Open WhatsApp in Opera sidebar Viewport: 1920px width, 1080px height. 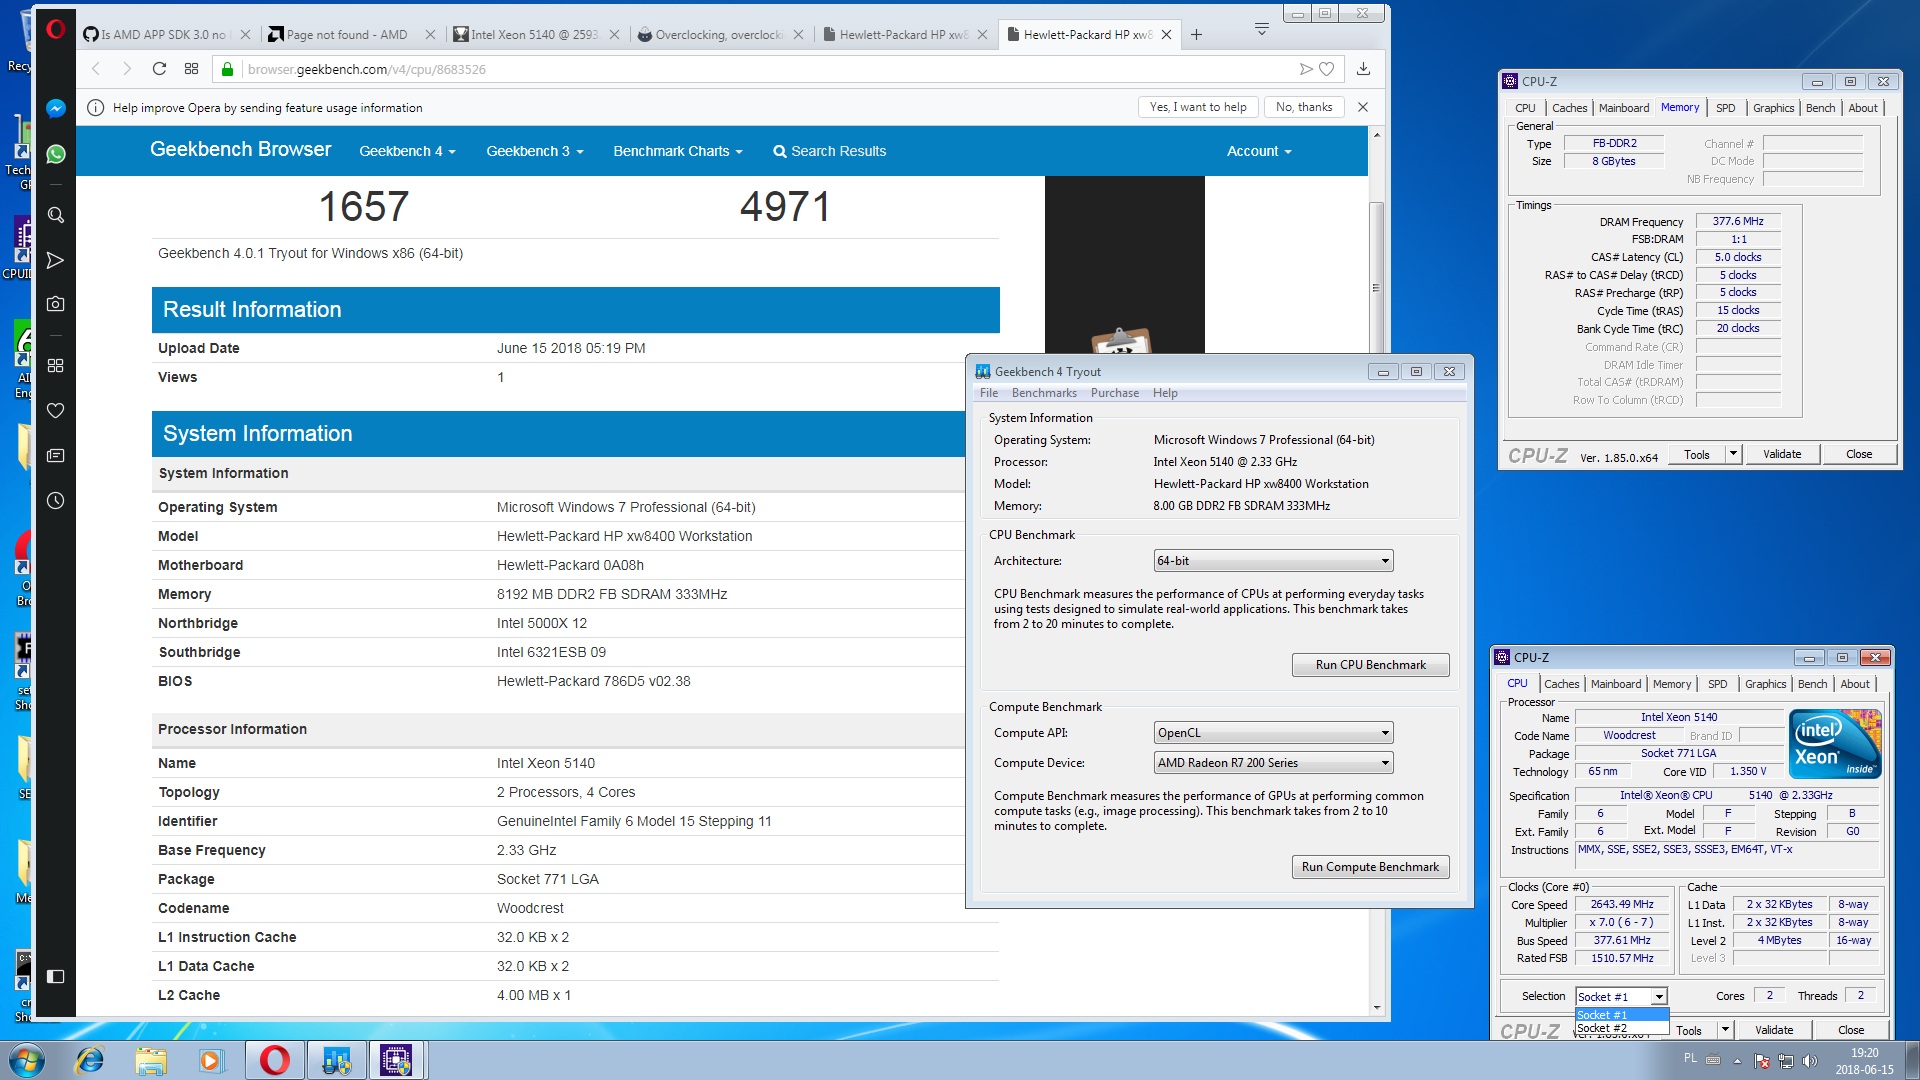[56, 154]
